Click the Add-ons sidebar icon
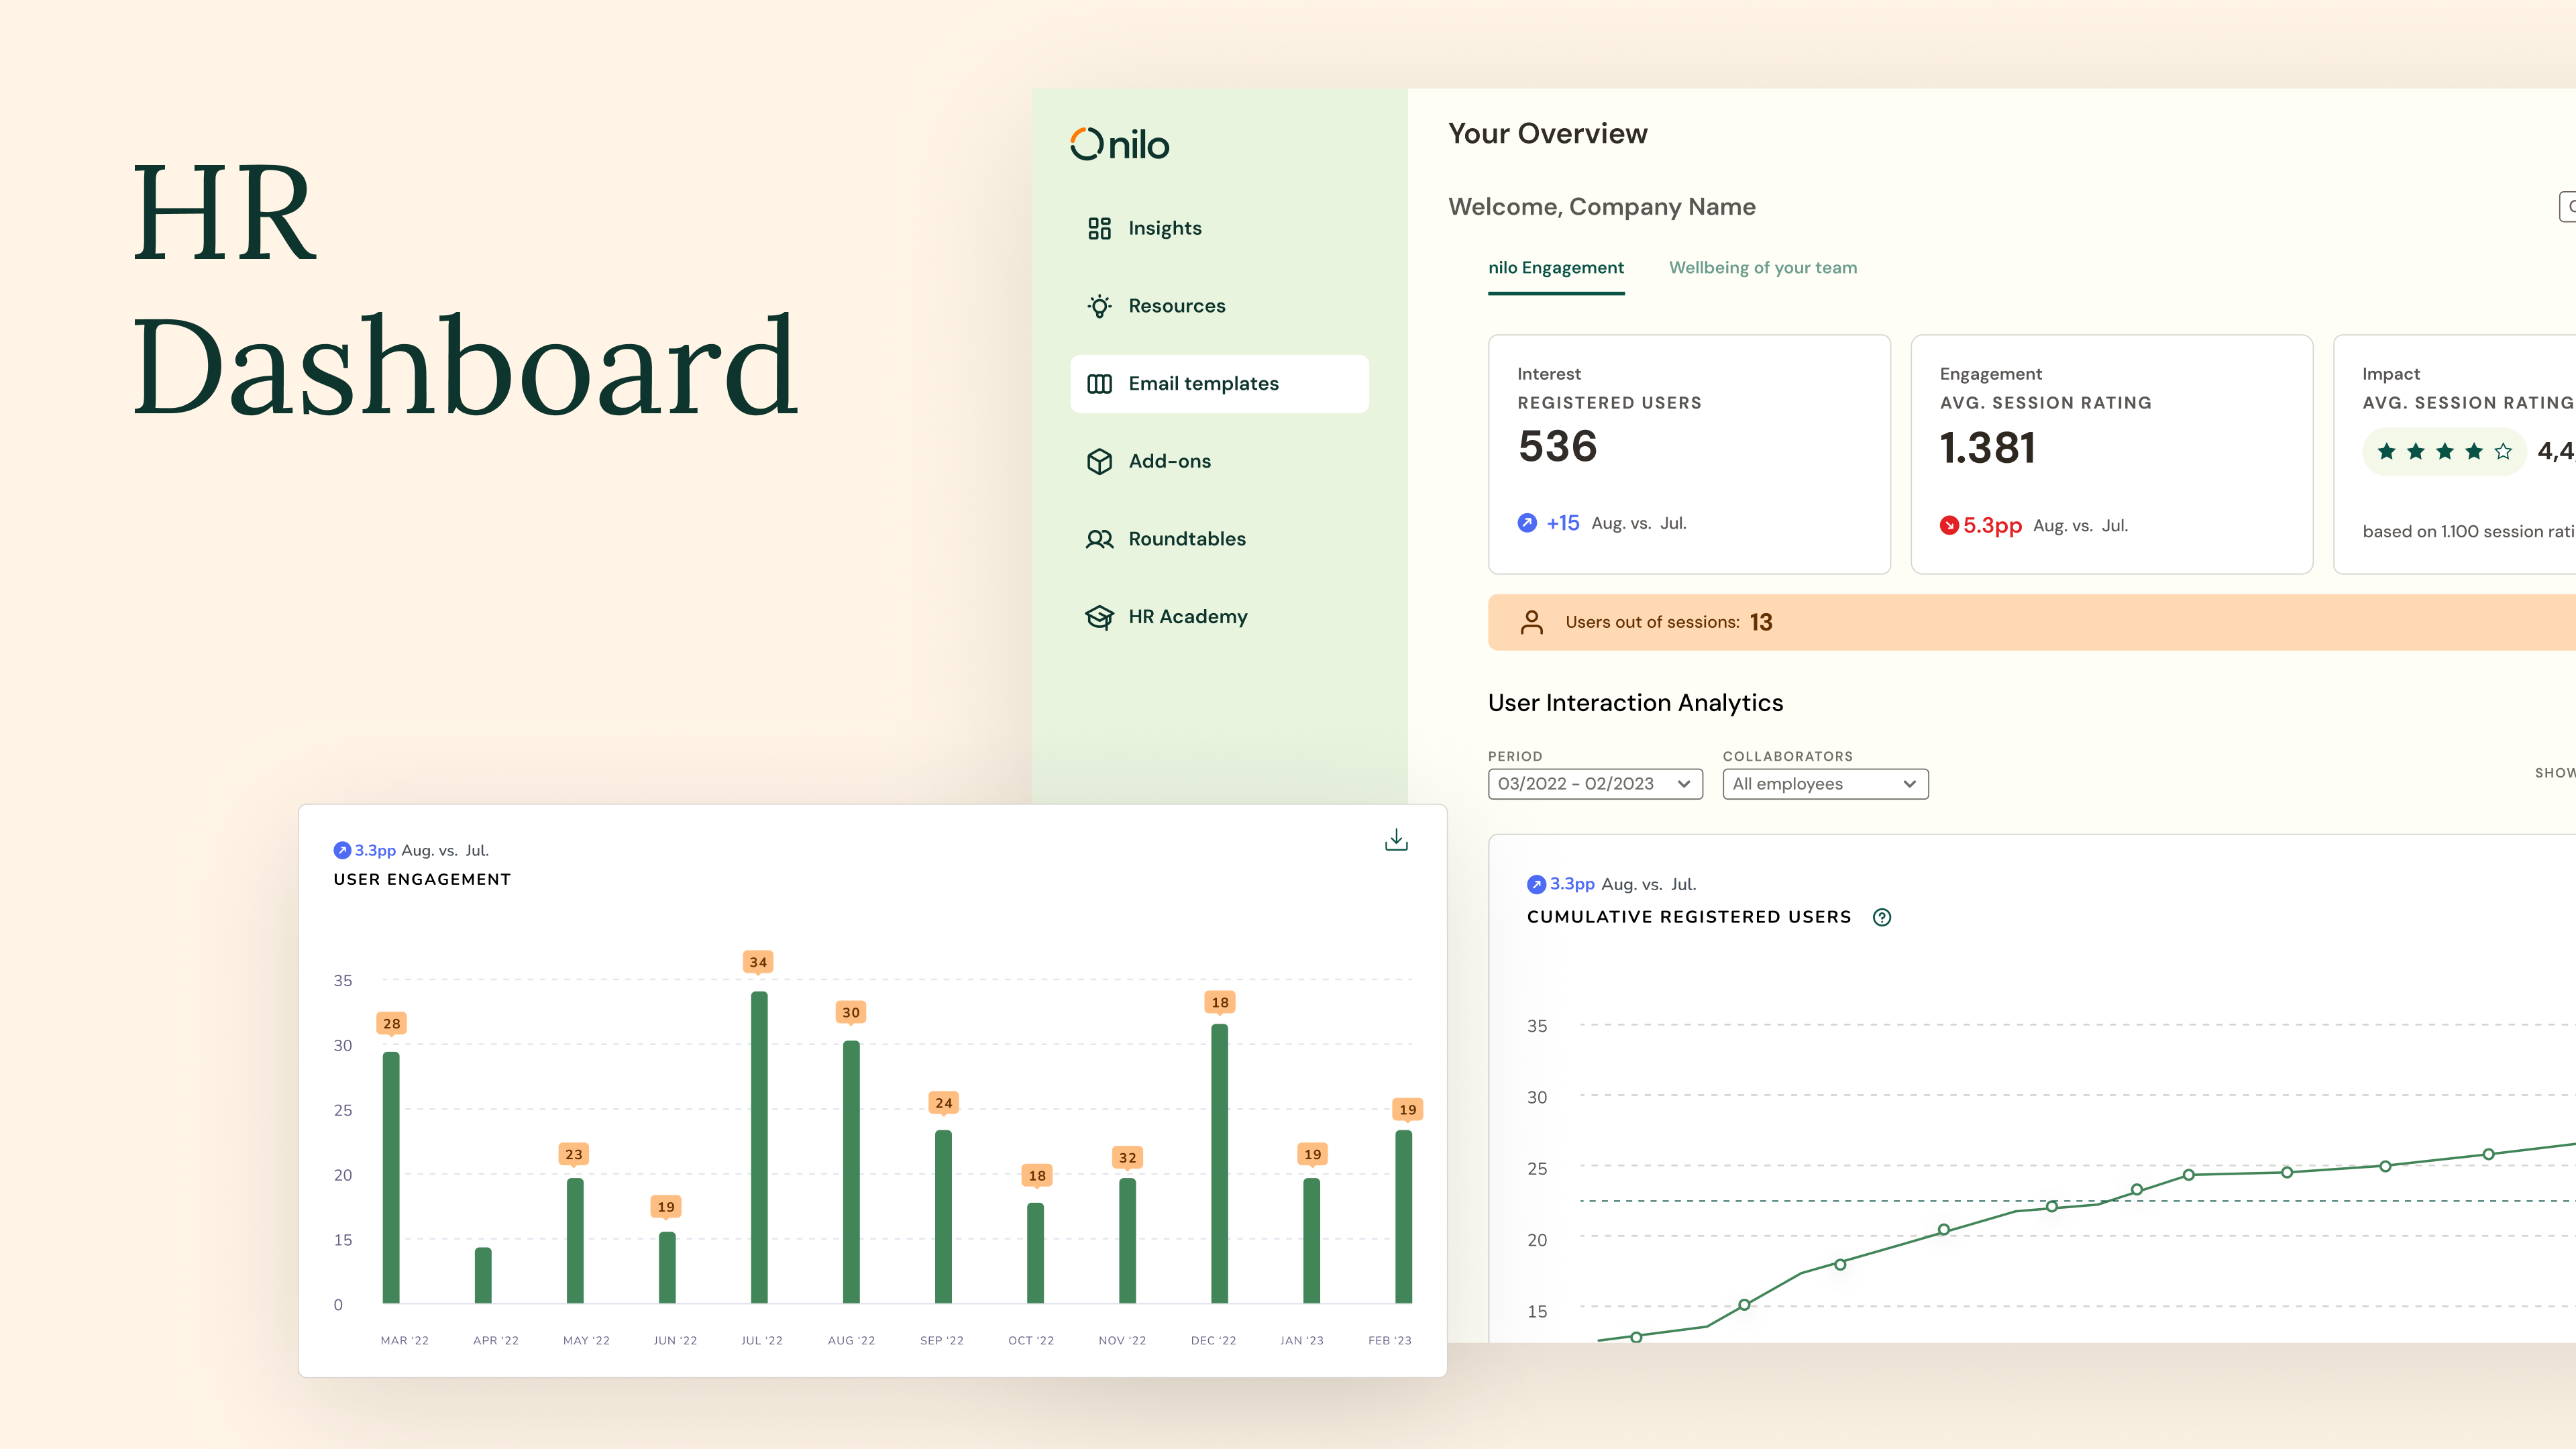This screenshot has width=2576, height=1449. click(1099, 460)
